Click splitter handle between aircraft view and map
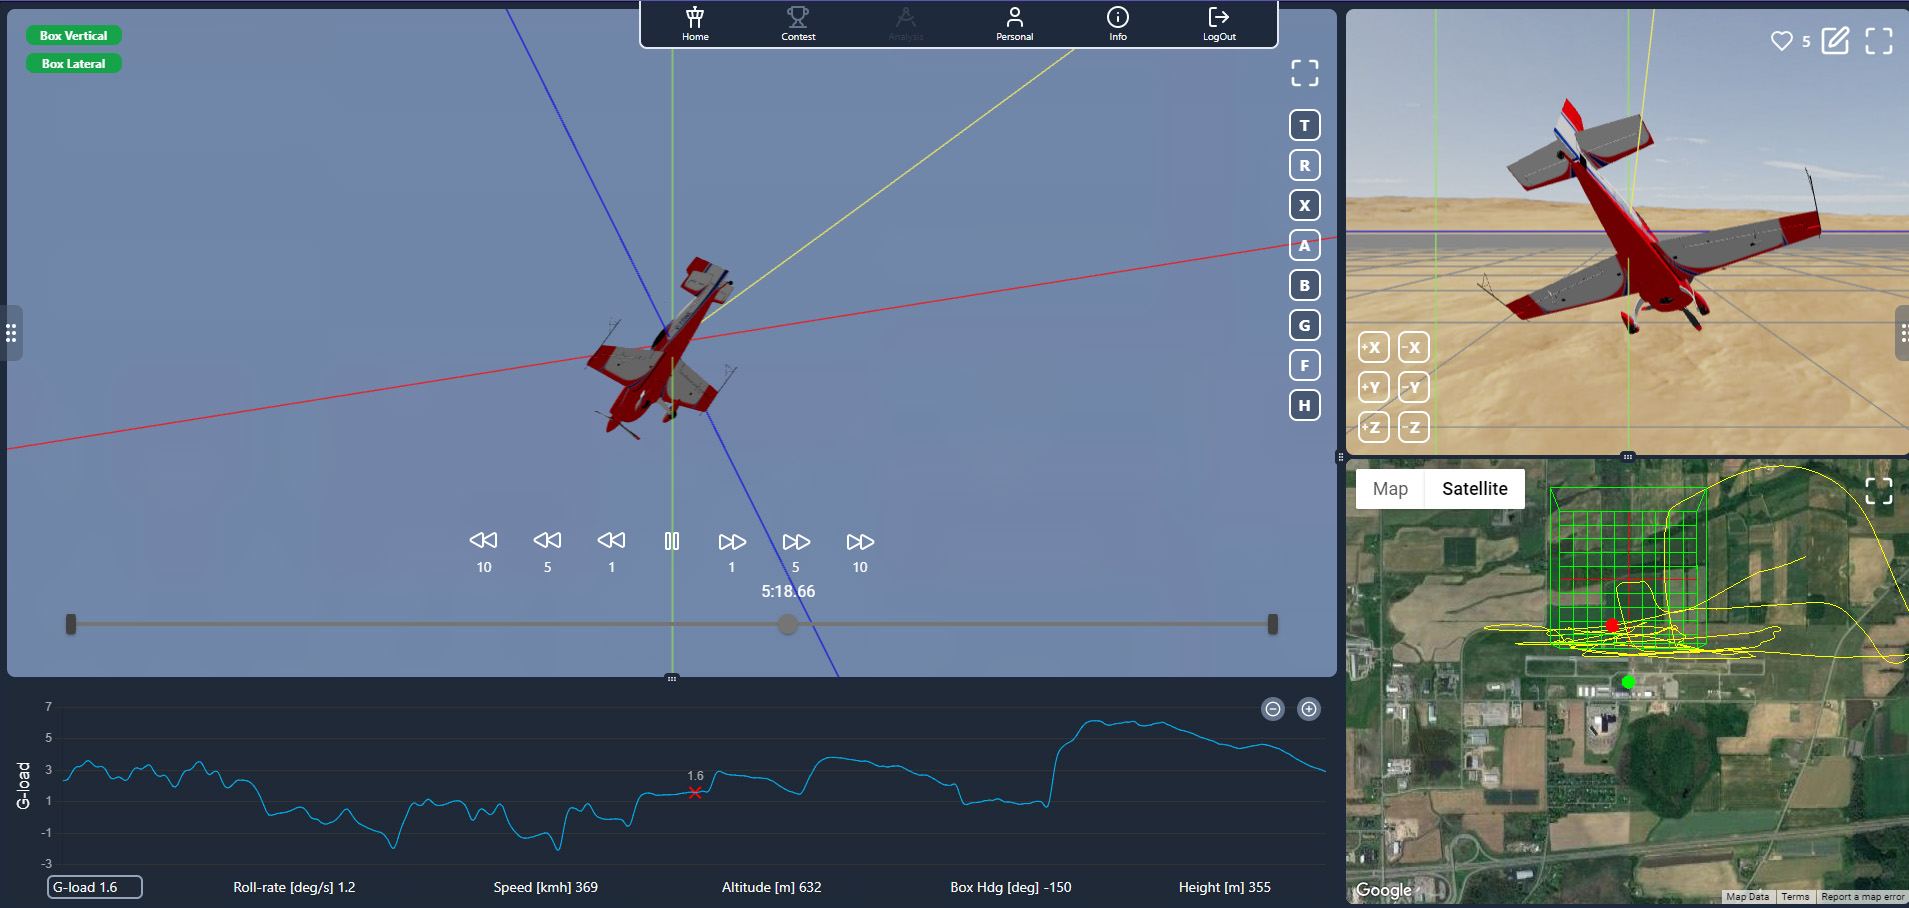The image size is (1909, 908). tap(1628, 457)
